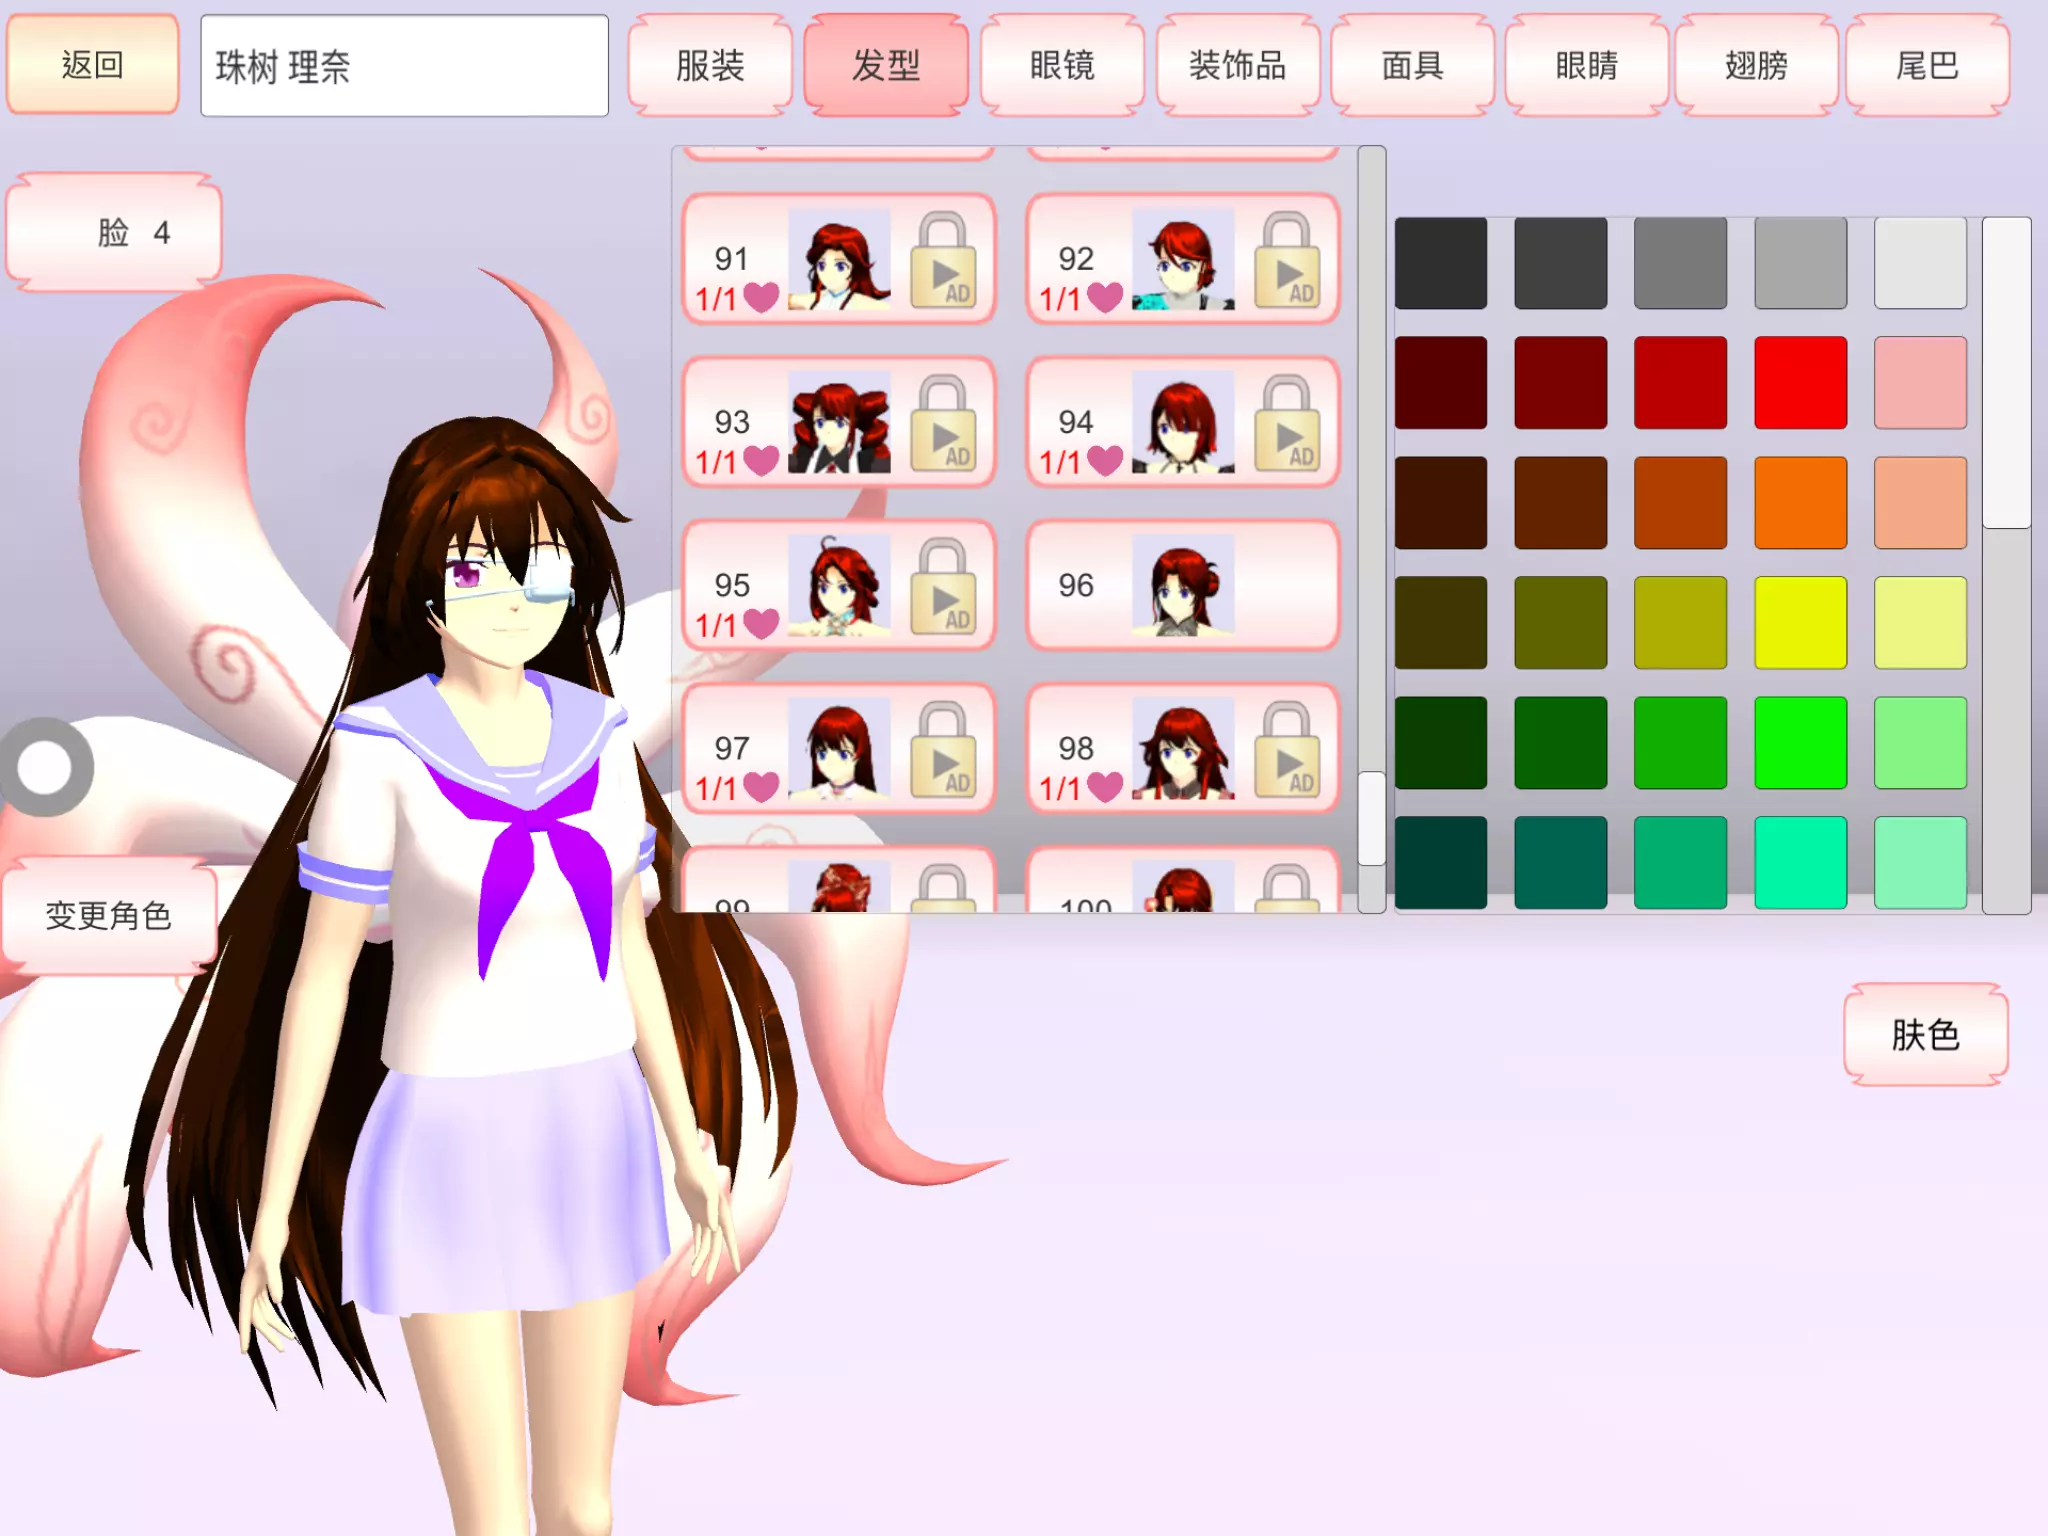The image size is (2048, 1536).
Task: Open the 翅膀 wings tab
Action: pos(1756,66)
